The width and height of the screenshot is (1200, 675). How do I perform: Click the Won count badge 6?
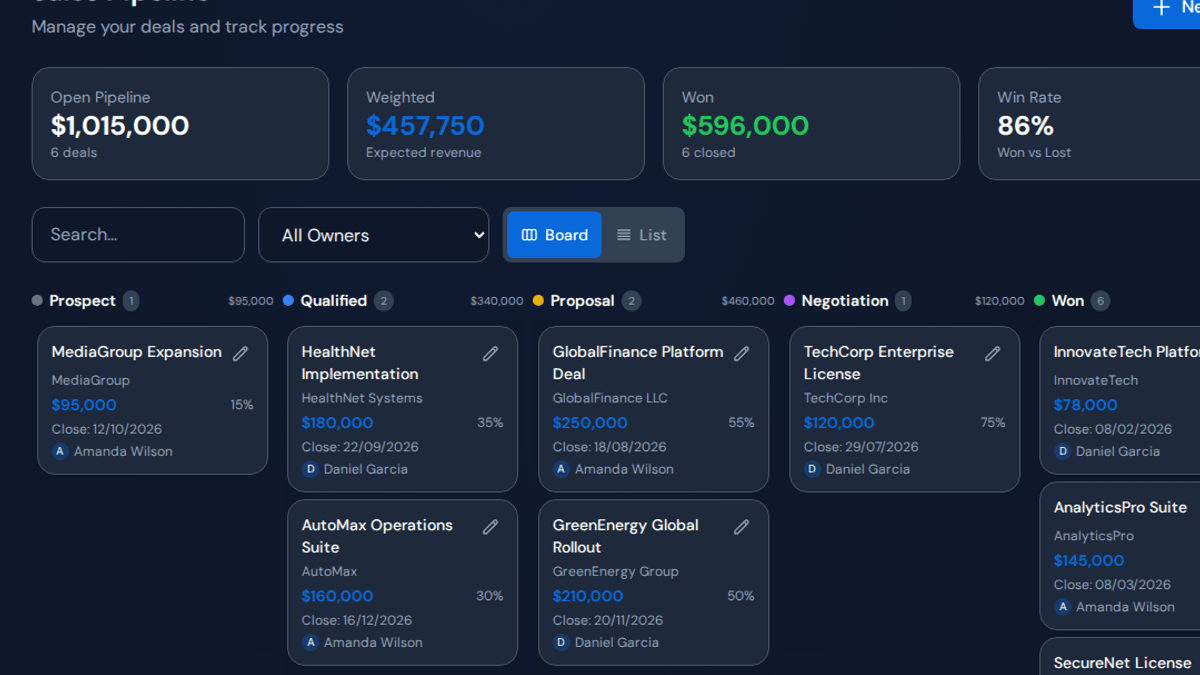click(x=1100, y=301)
